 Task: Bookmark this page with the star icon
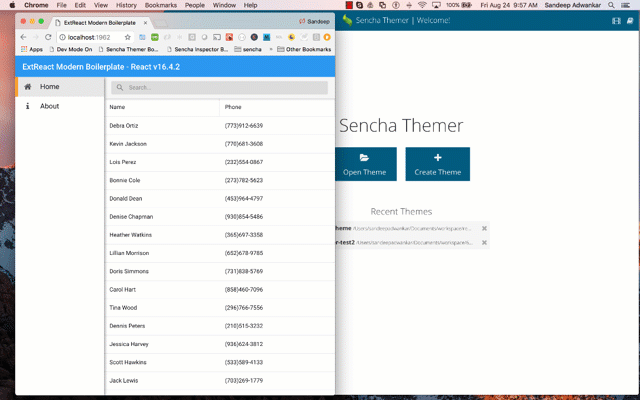coord(127,37)
